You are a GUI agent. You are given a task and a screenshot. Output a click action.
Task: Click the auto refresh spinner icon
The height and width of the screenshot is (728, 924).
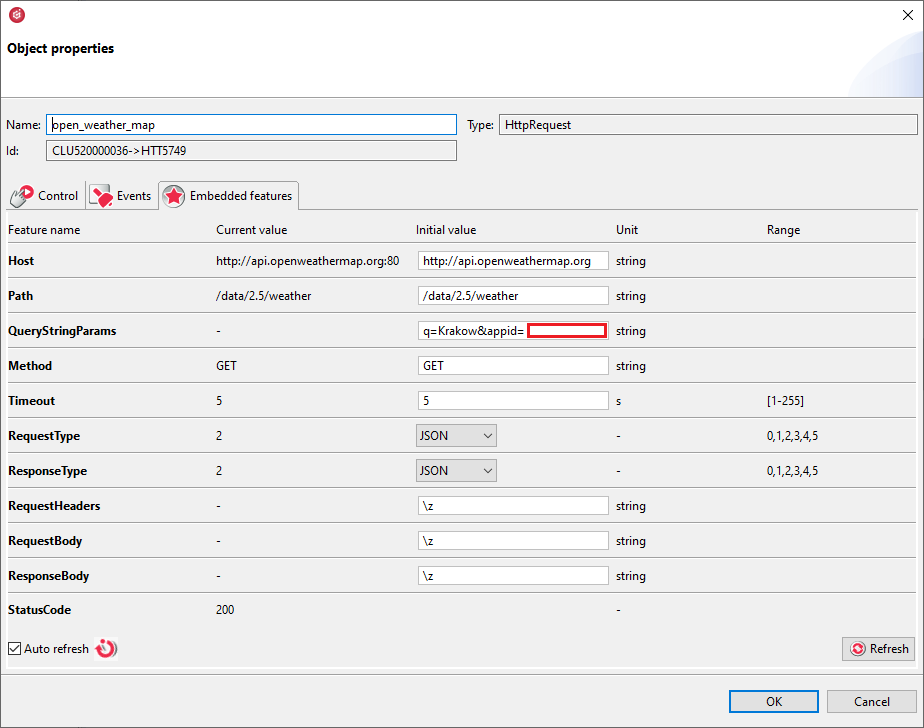pos(106,649)
